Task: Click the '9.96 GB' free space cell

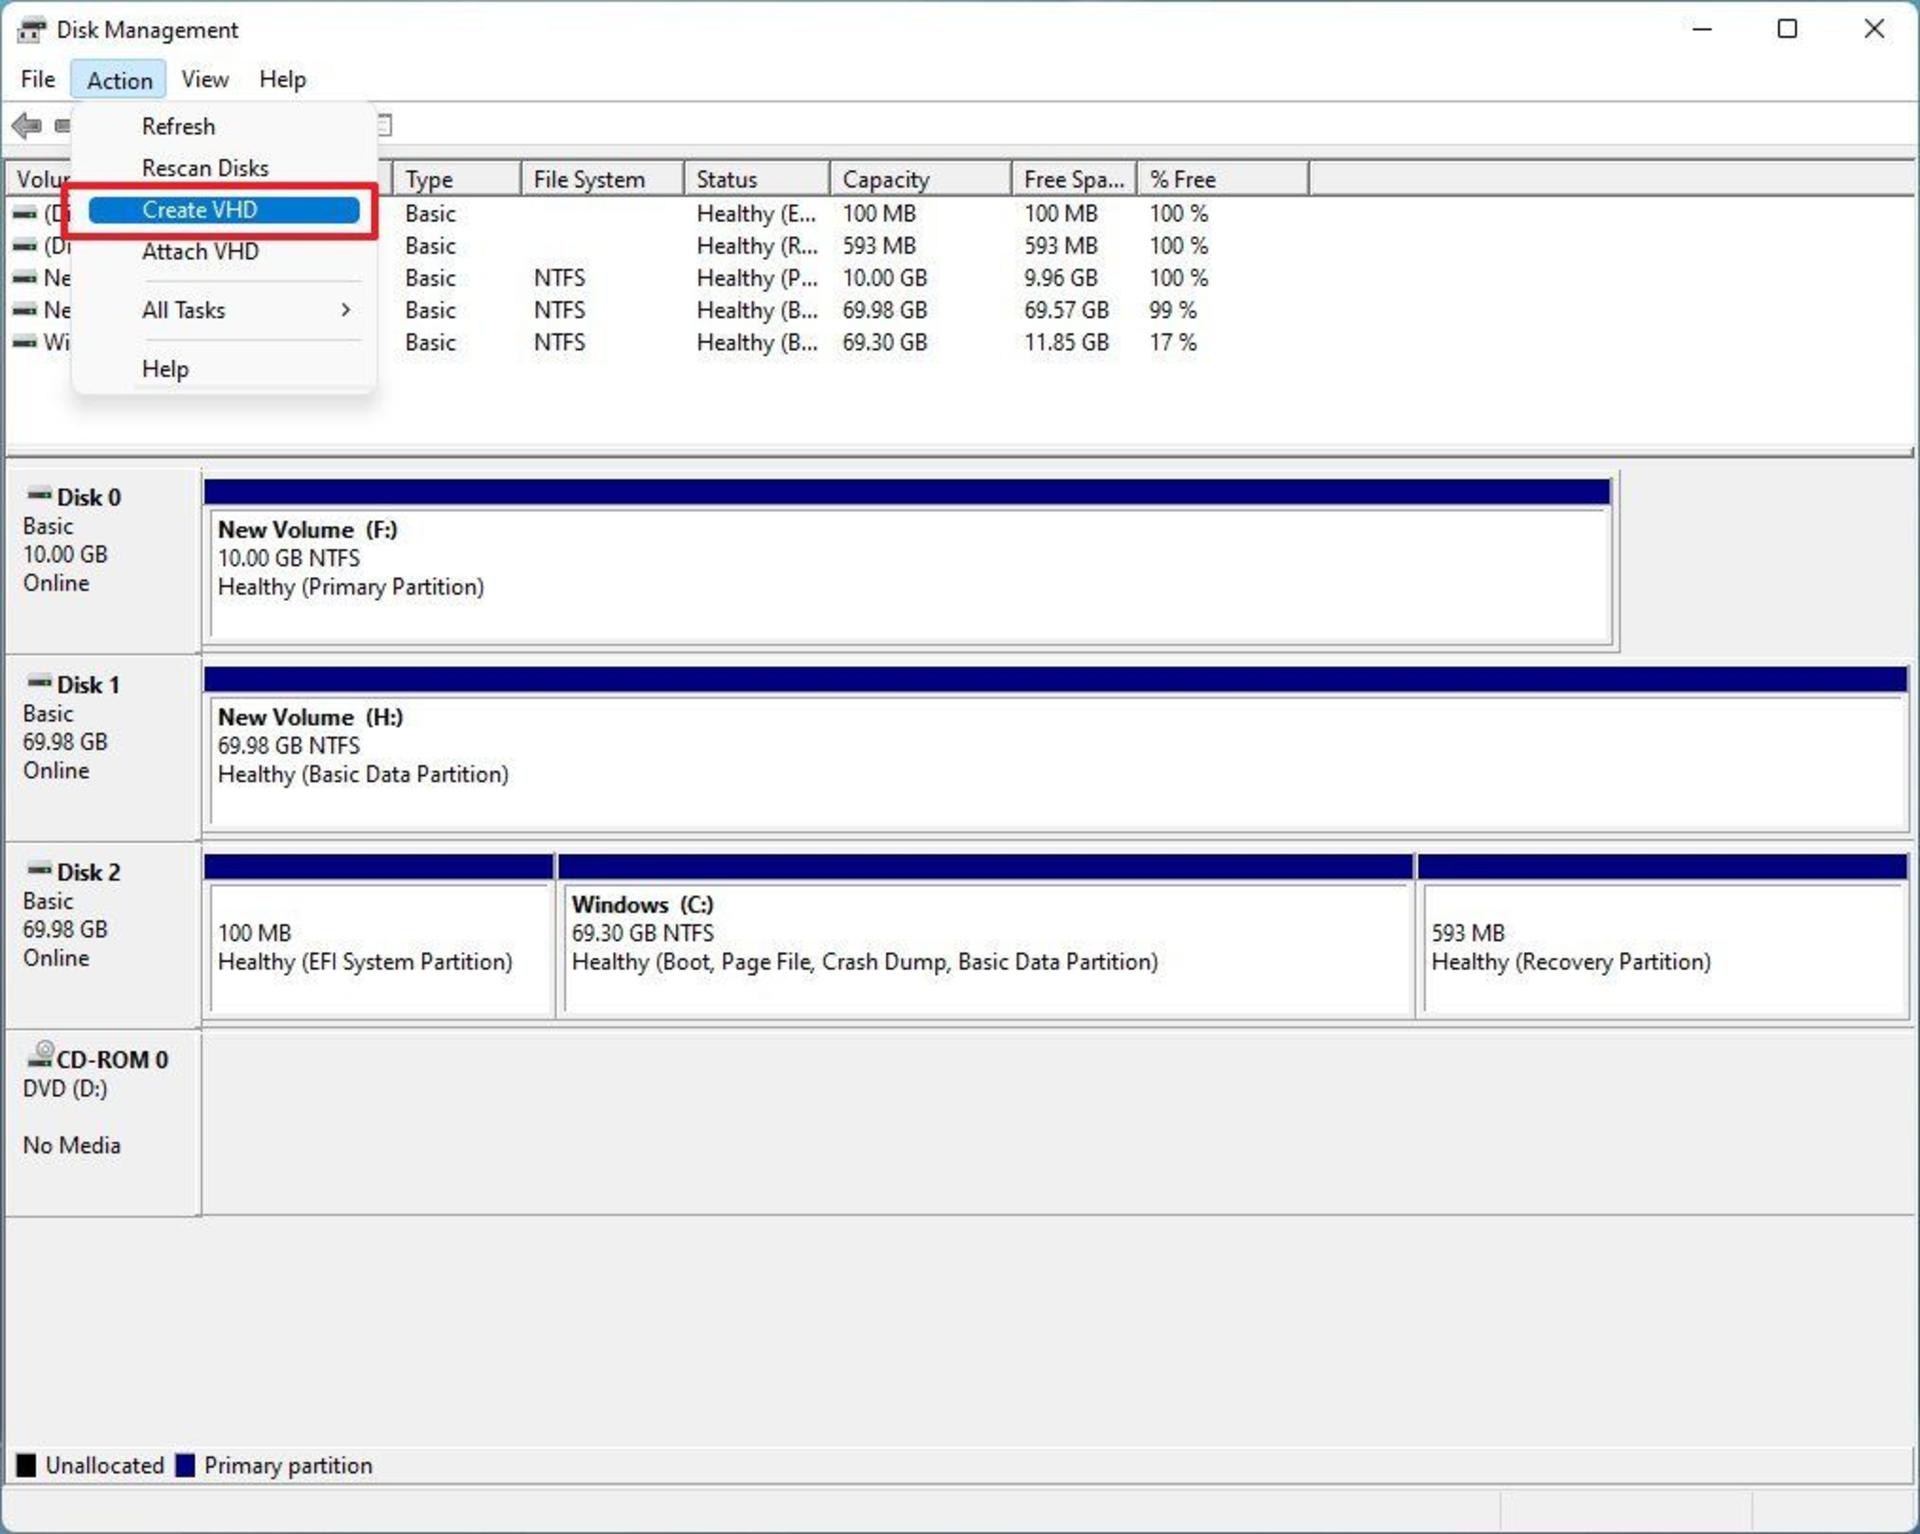Action: tap(1060, 278)
